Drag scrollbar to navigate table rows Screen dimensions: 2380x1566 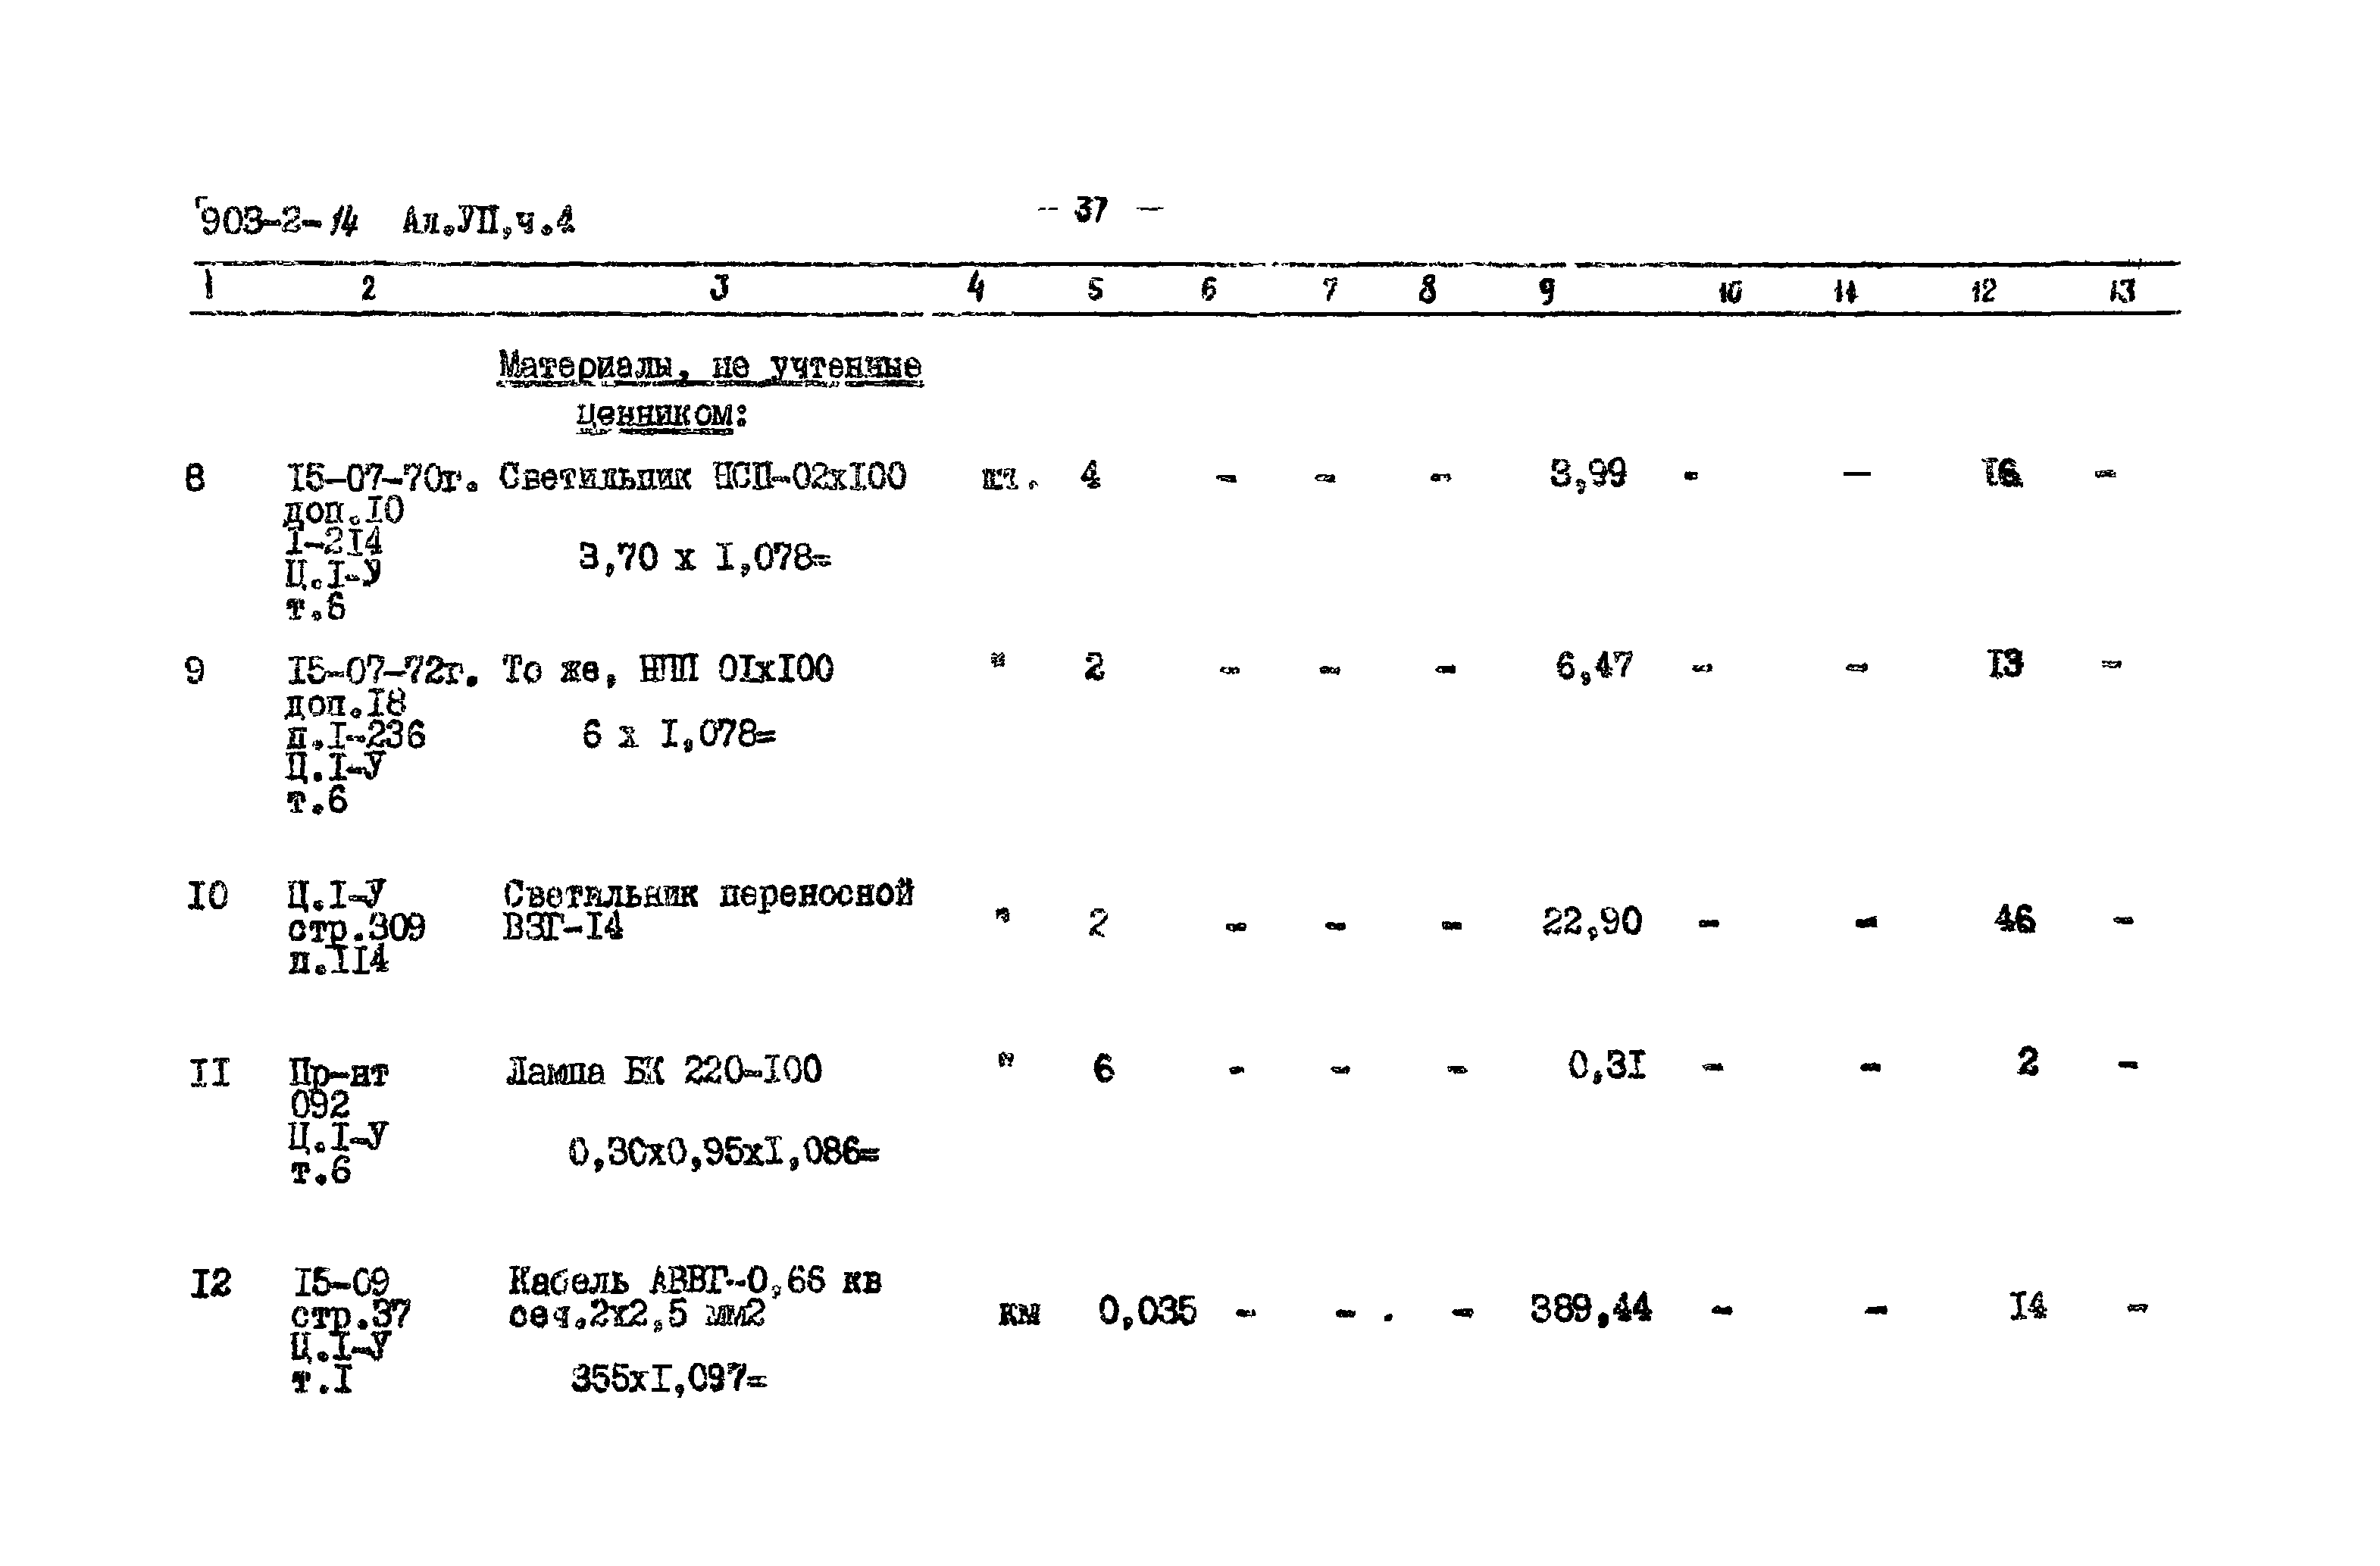(2368, 783)
